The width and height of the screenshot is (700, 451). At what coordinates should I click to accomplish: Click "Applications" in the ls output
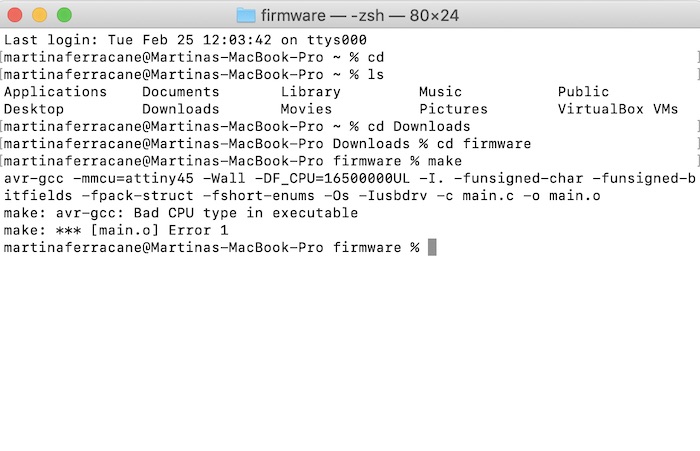click(55, 92)
